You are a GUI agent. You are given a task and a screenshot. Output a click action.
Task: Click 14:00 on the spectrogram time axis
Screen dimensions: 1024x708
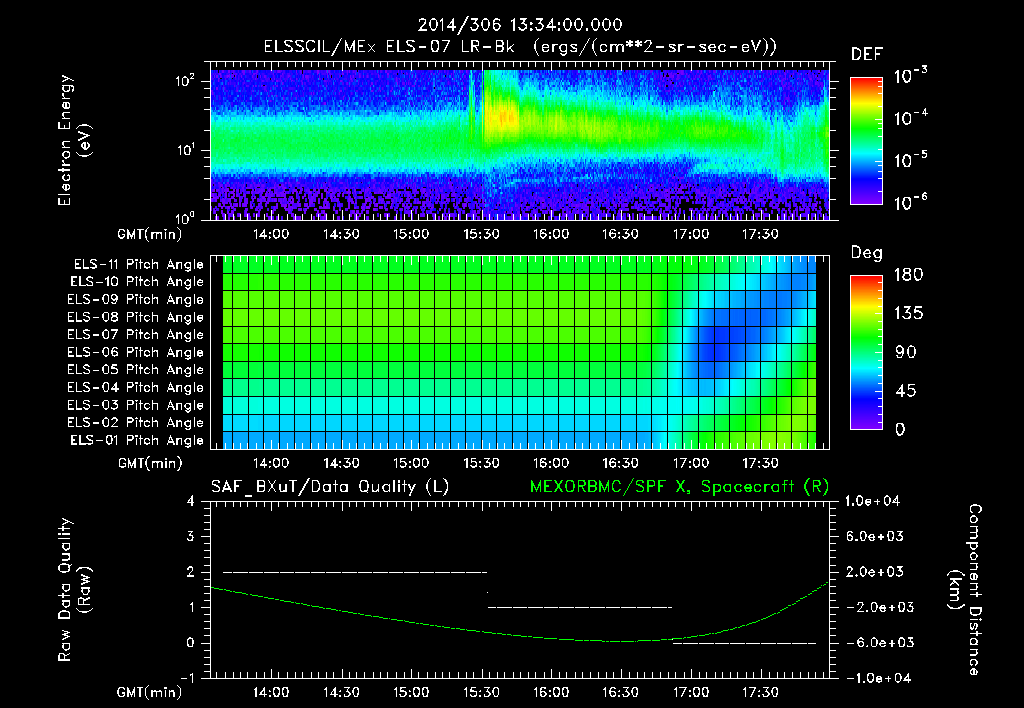tap(271, 234)
